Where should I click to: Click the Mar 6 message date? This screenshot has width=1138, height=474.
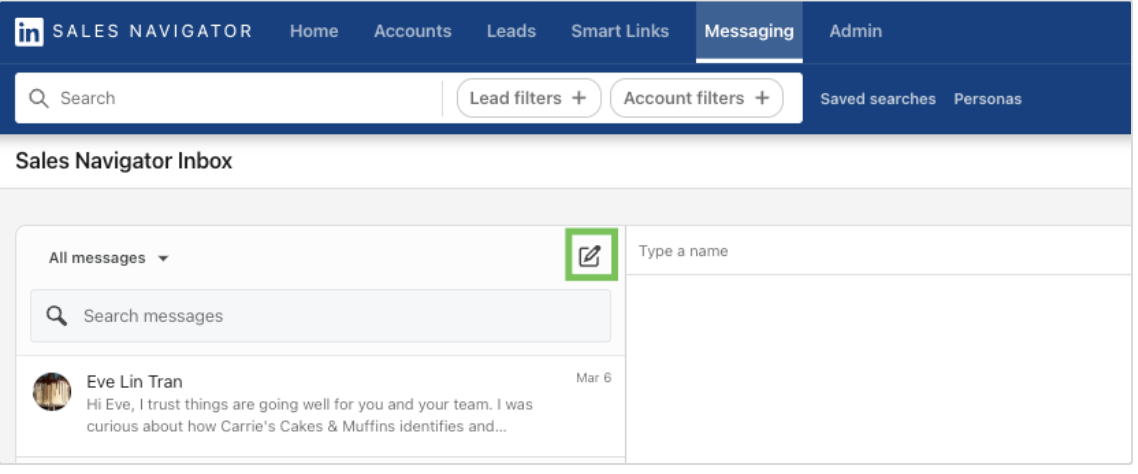click(594, 377)
